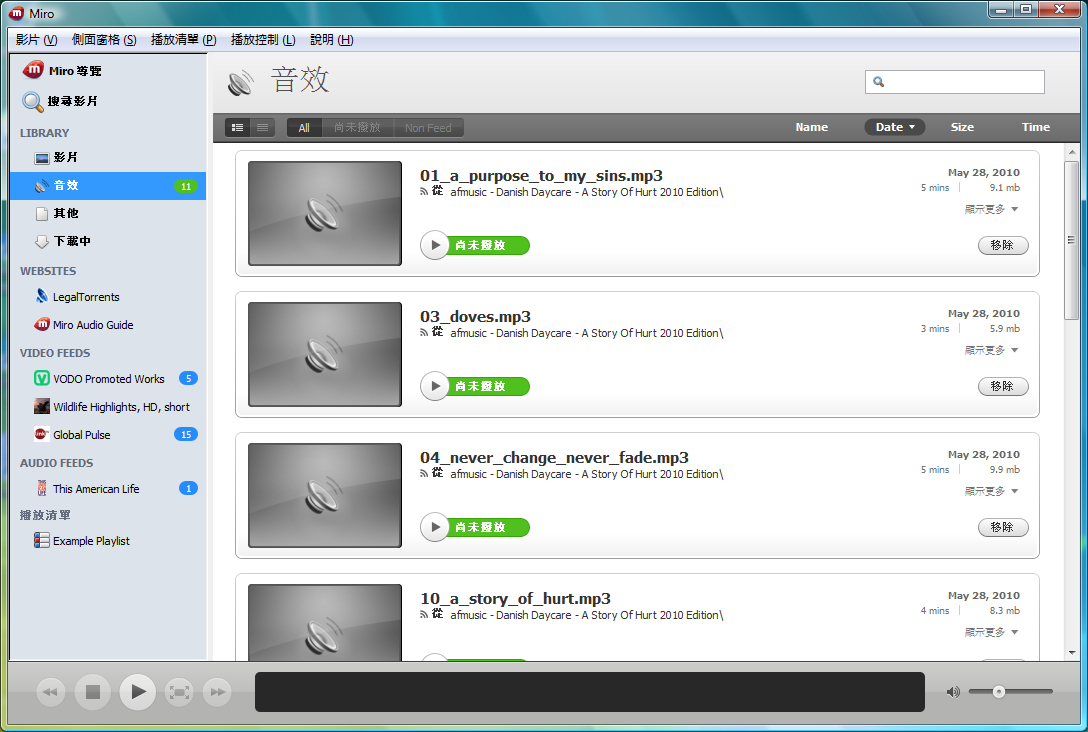The image size is (1088, 732).
Task: Expand 顯示更多 for 04_never_change_never_fade.mp3
Action: tap(991, 491)
